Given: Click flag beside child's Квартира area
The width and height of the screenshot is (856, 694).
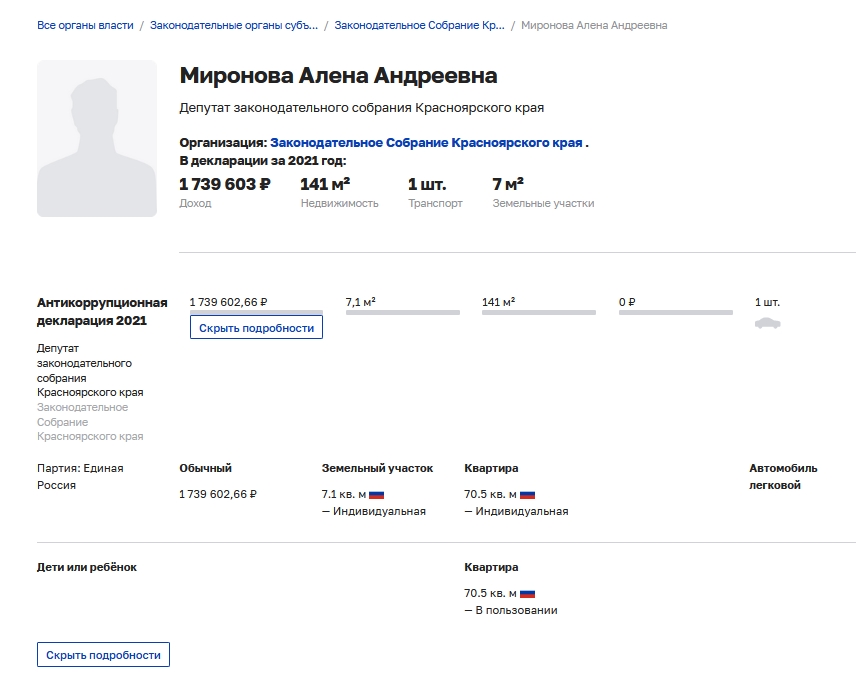Looking at the screenshot, I should (x=527, y=594).
